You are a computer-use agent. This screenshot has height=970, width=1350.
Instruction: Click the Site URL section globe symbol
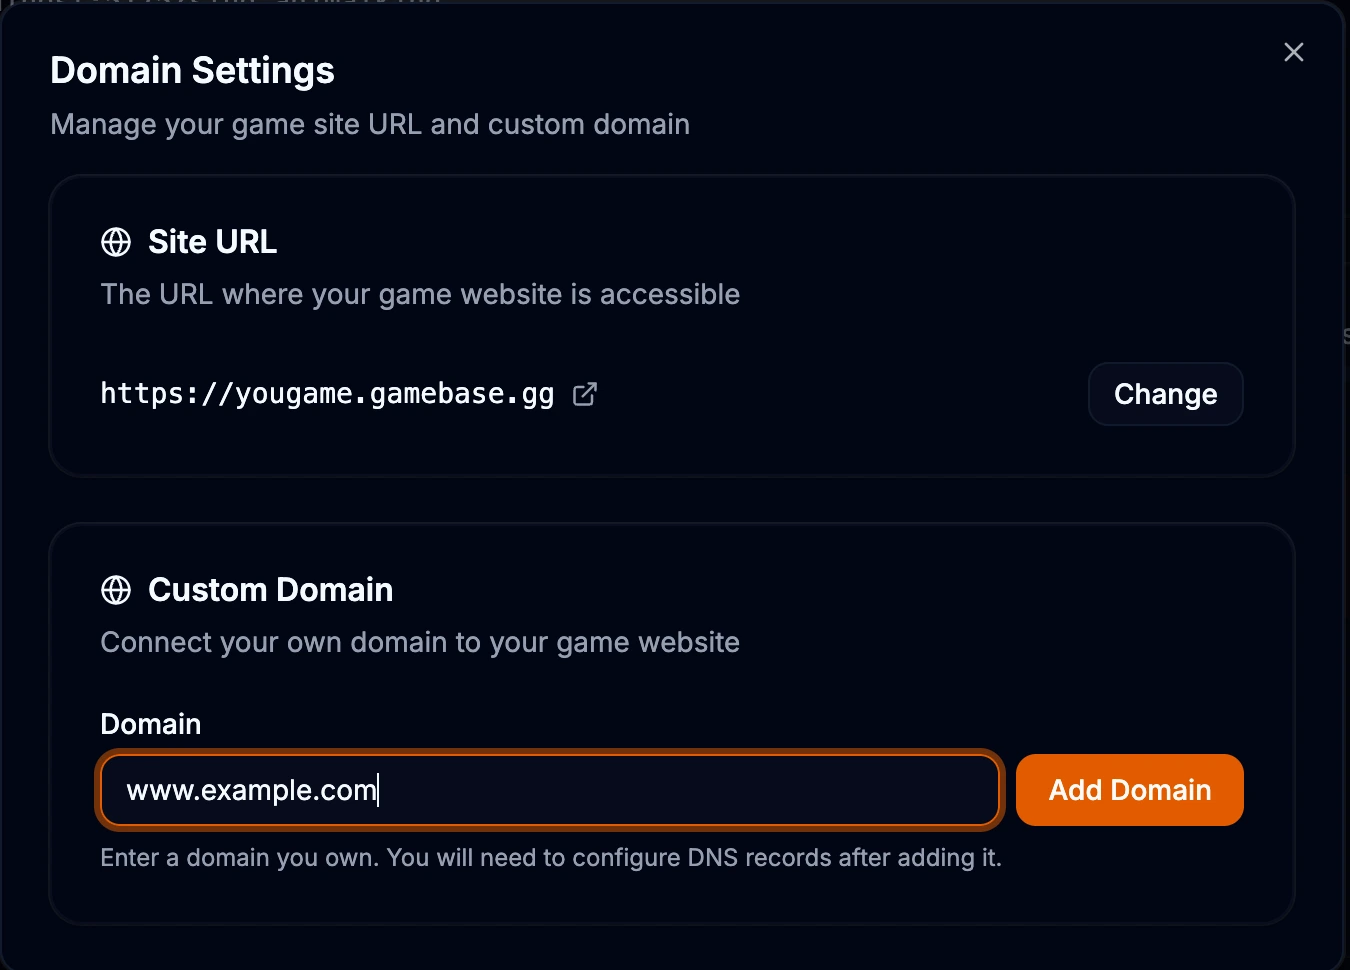click(116, 241)
